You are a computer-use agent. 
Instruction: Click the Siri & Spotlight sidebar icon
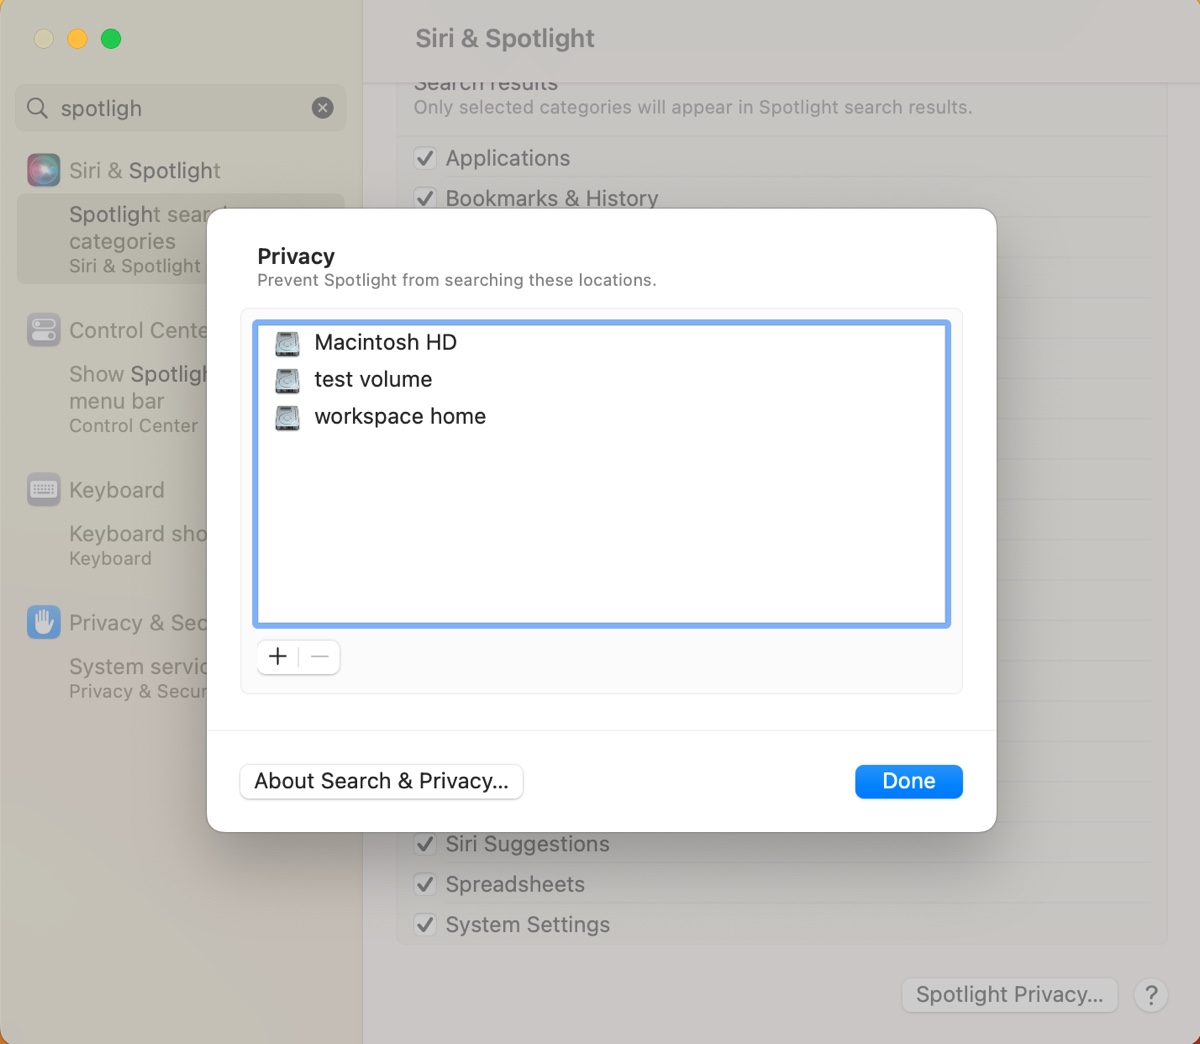43,170
